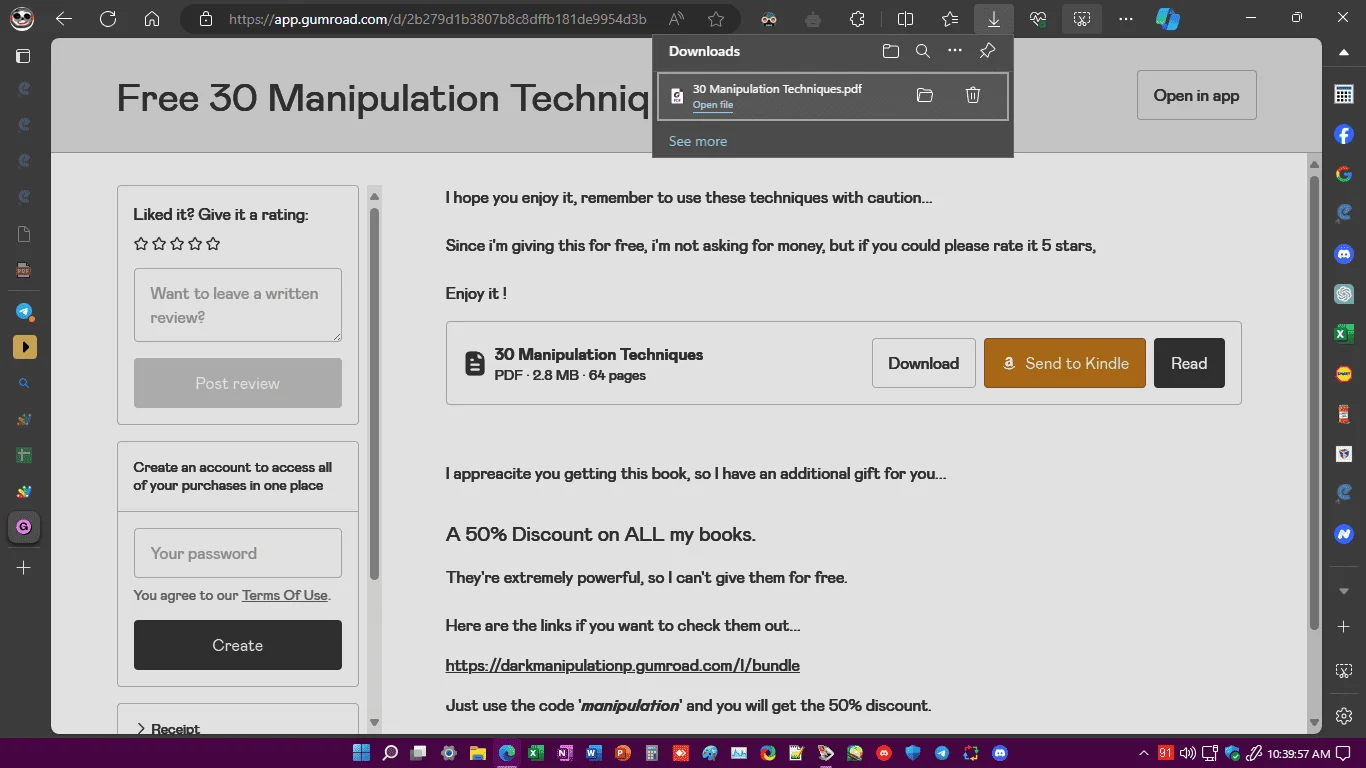Open the Terms Of Use link

(x=285, y=595)
